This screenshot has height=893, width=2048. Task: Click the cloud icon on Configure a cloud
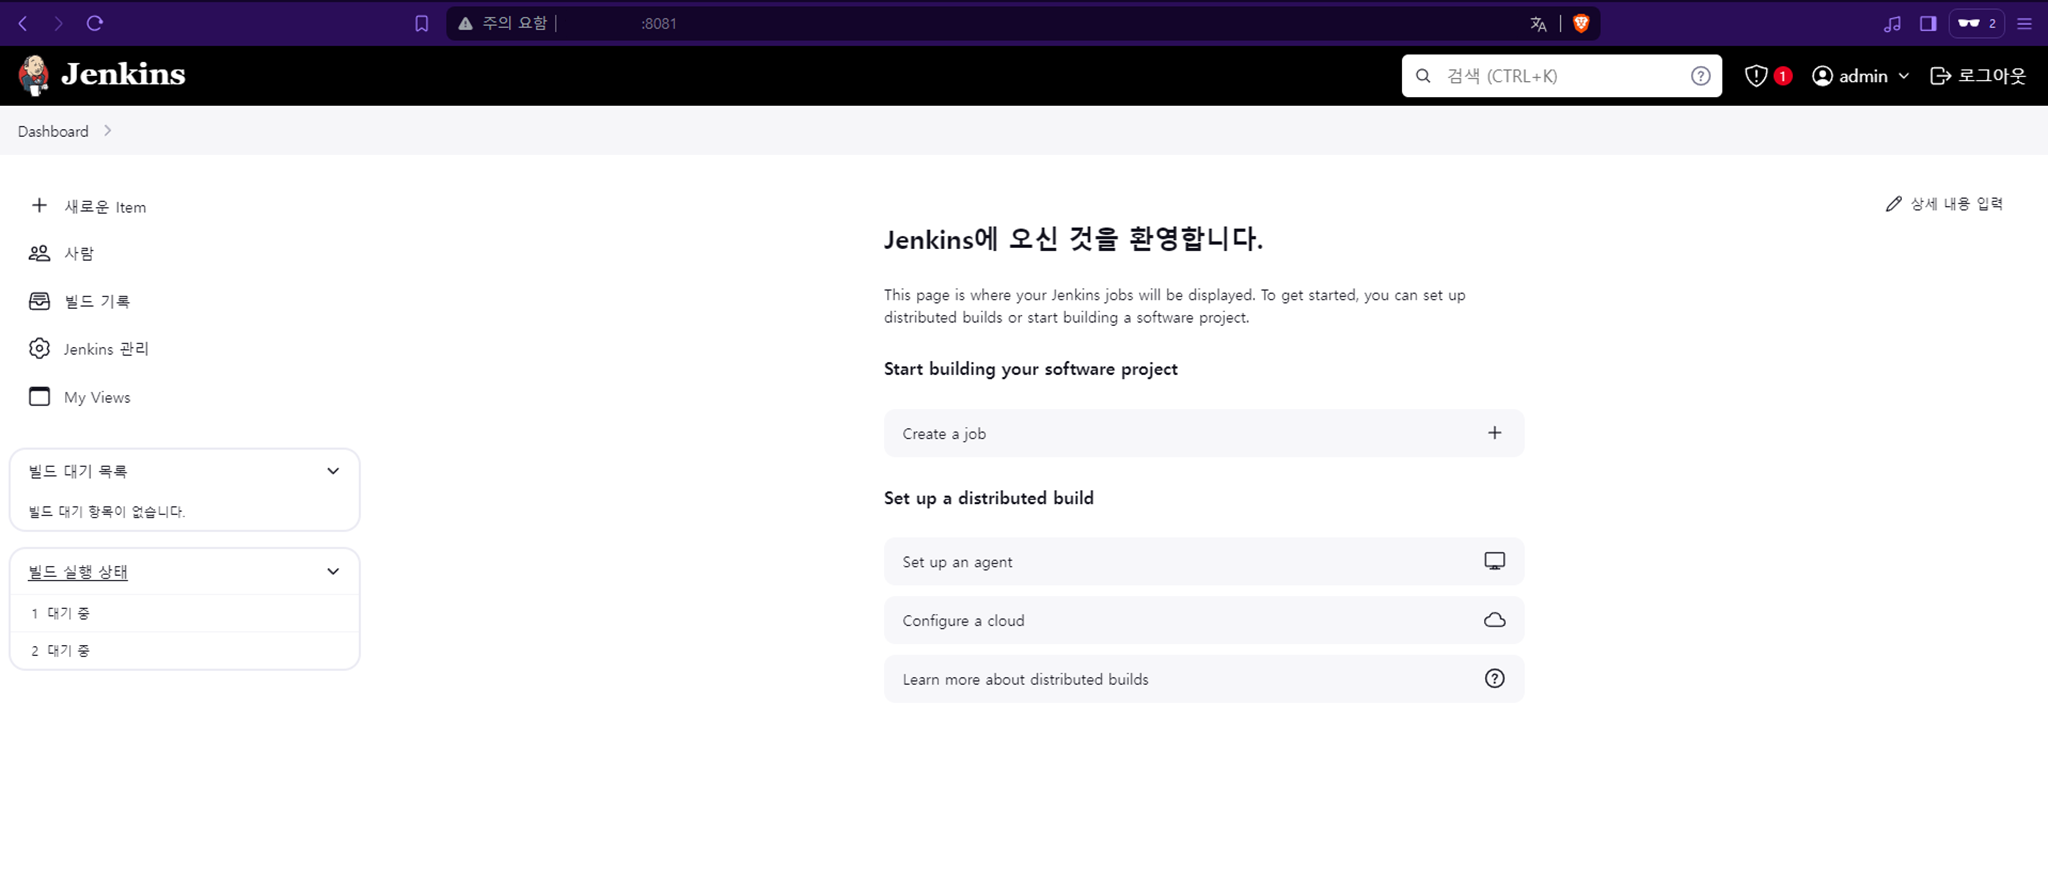[x=1494, y=620]
